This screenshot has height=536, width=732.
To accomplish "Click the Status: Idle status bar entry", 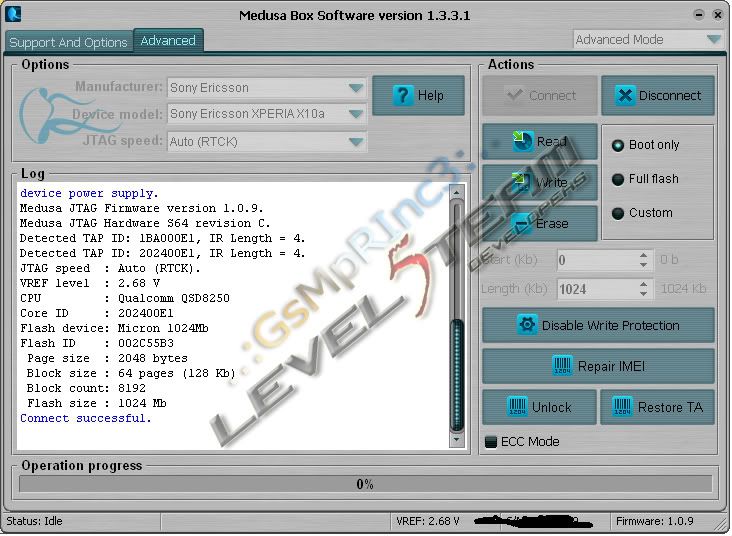I will 35,521.
